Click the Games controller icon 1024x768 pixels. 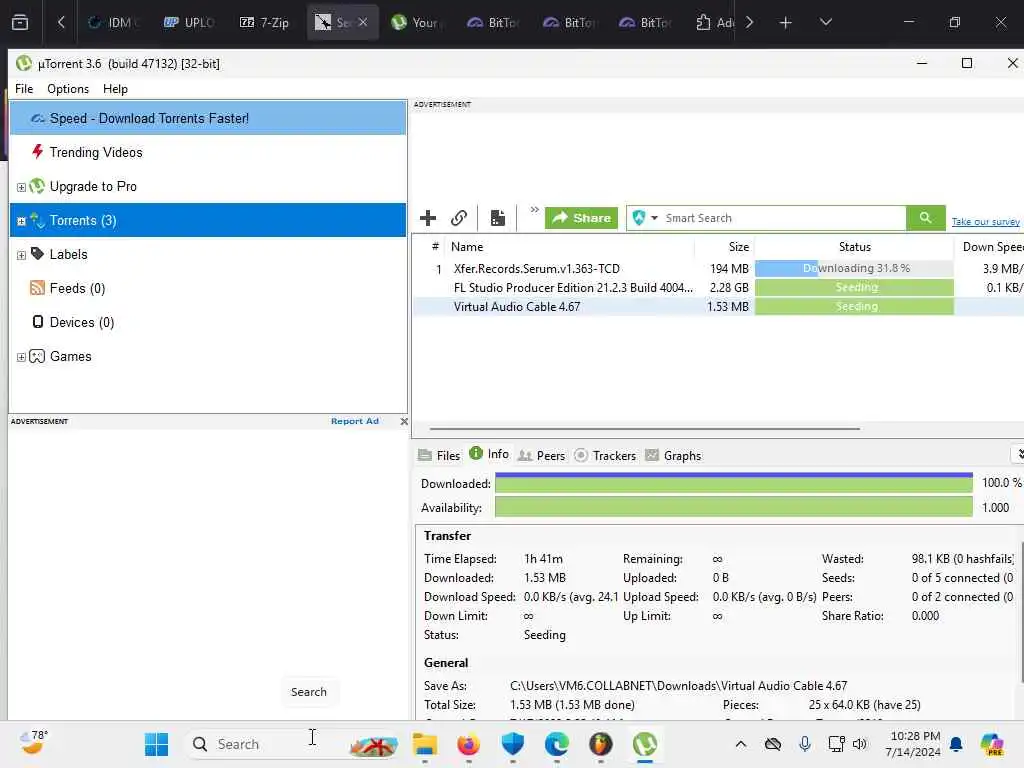(37, 356)
